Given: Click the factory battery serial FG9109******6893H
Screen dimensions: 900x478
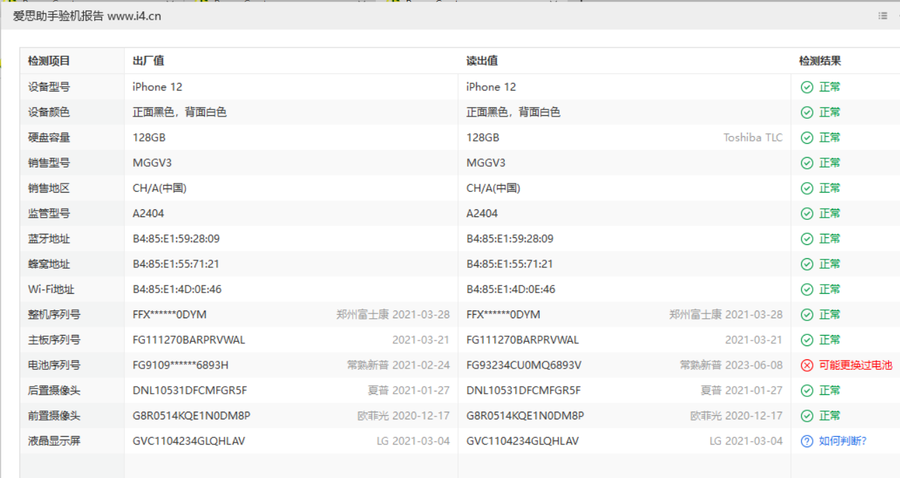Looking at the screenshot, I should point(180,365).
